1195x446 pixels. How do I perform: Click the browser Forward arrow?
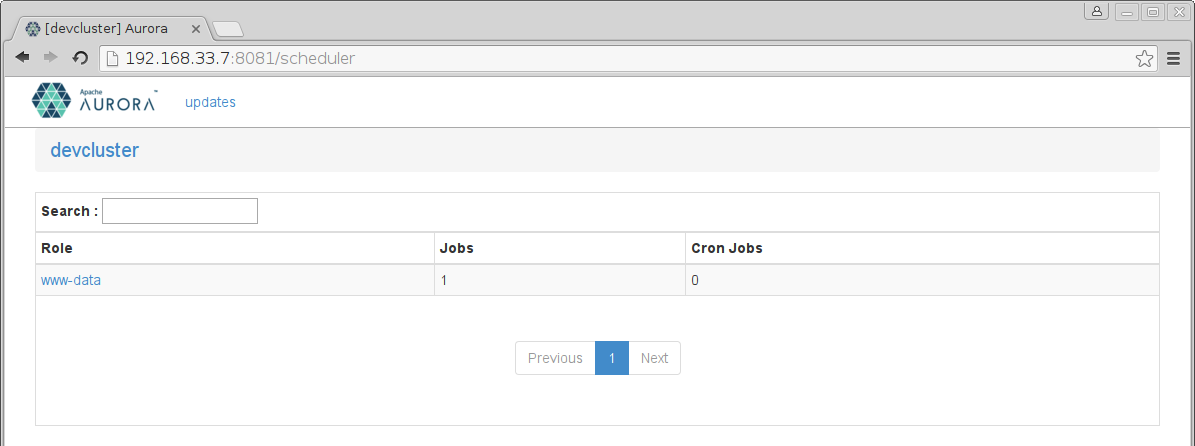50,59
